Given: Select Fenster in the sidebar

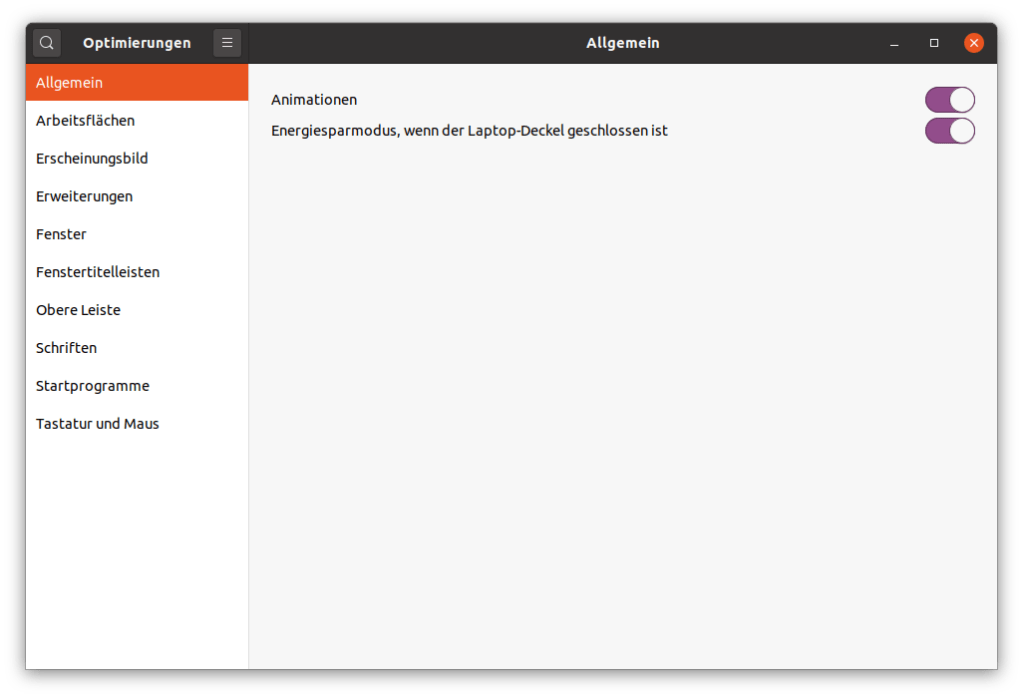Looking at the screenshot, I should tap(137, 234).
